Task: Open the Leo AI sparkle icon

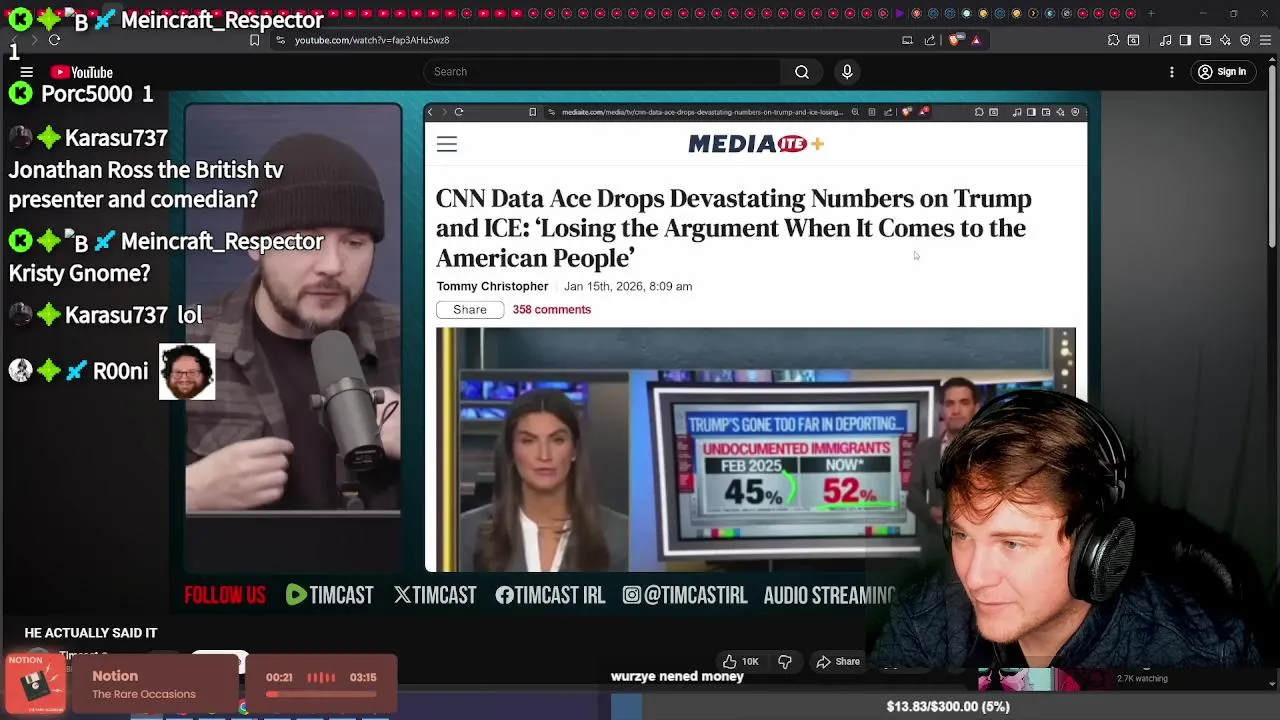Action: [x=1225, y=40]
